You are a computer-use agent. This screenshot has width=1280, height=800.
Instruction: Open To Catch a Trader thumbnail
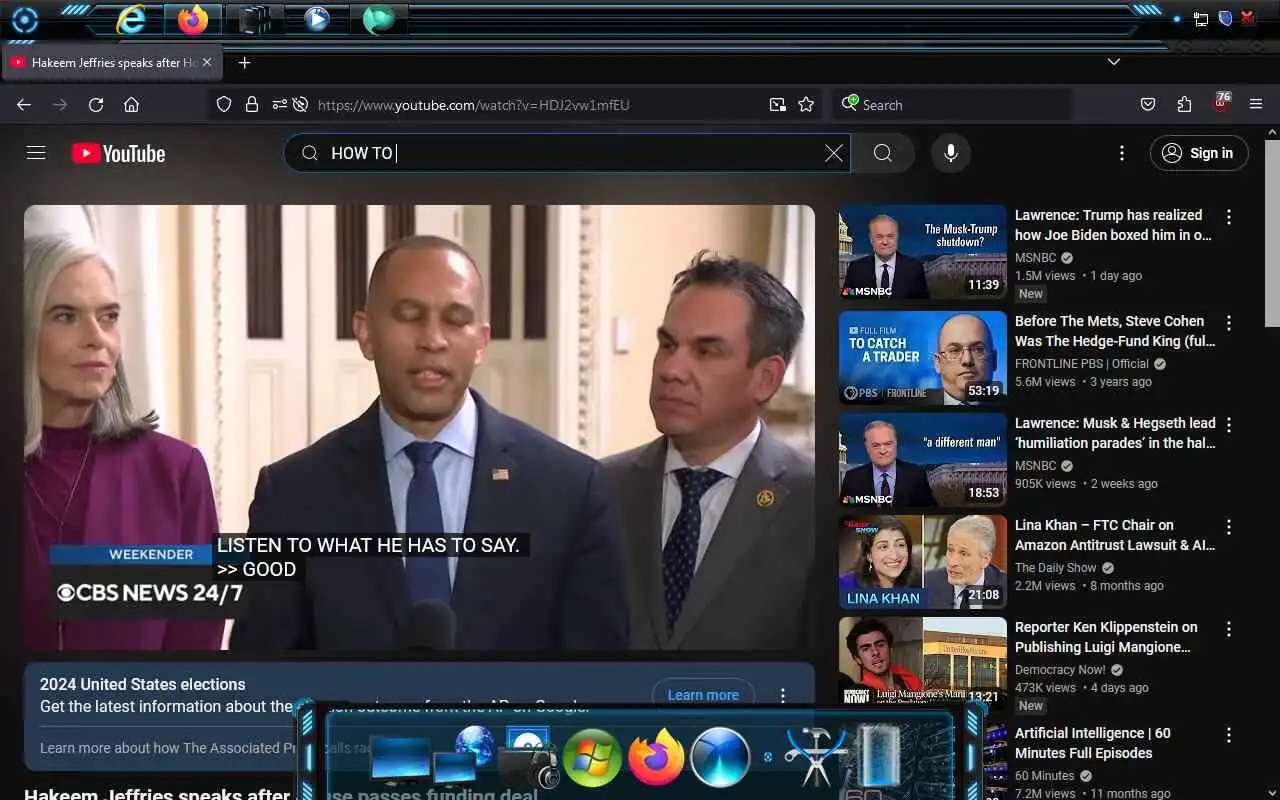click(x=922, y=358)
